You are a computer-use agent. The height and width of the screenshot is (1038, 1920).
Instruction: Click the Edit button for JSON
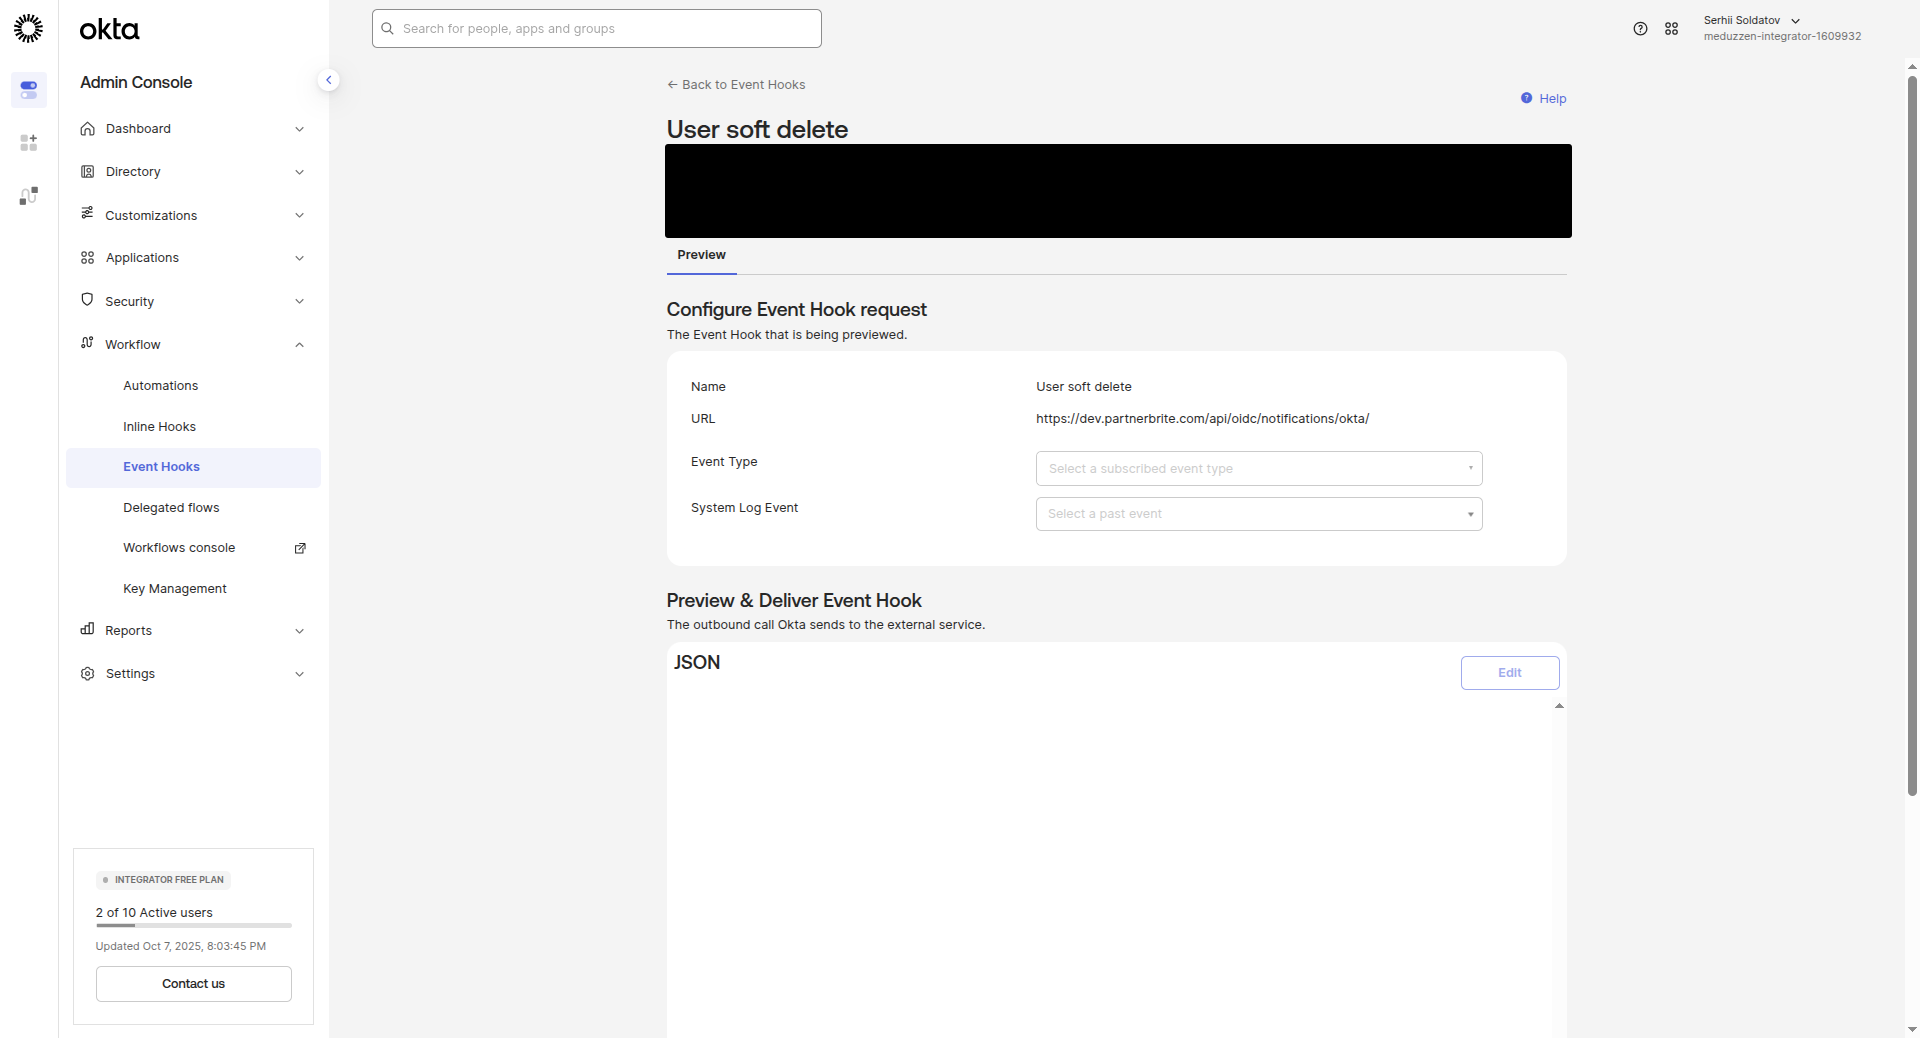[x=1510, y=673]
